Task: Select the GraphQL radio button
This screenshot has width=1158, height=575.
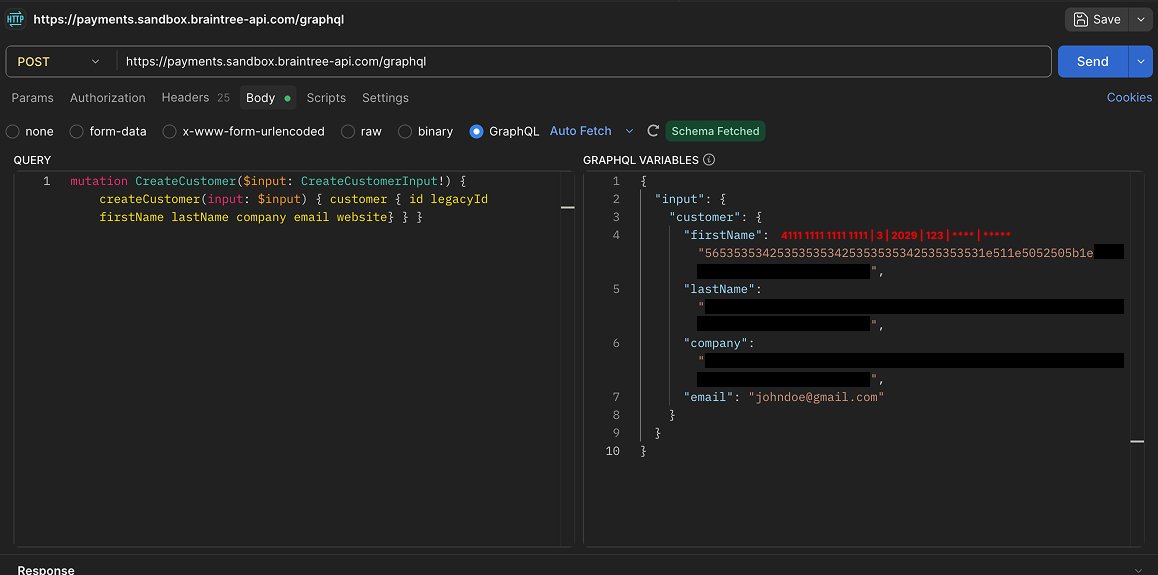Action: click(476, 131)
